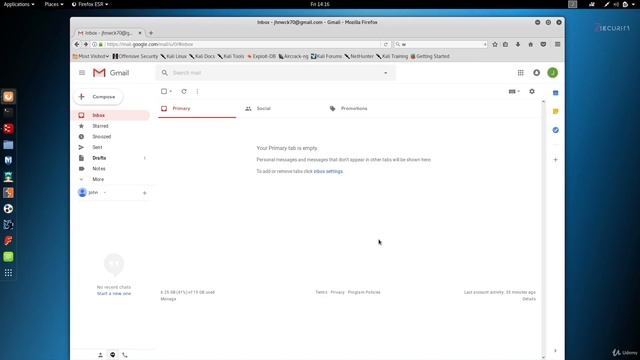Open Gmail notifications bell icon
The height and width of the screenshot is (360, 640).
tap(536, 73)
